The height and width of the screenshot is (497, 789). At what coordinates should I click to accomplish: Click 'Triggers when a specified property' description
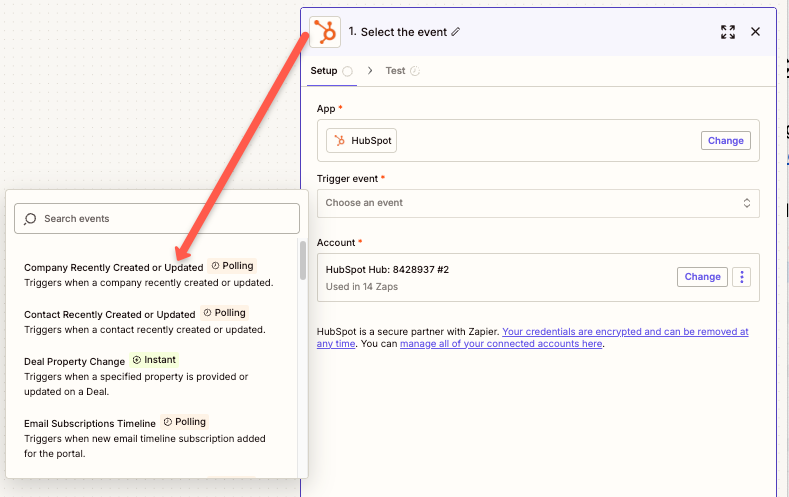[x=136, y=384]
